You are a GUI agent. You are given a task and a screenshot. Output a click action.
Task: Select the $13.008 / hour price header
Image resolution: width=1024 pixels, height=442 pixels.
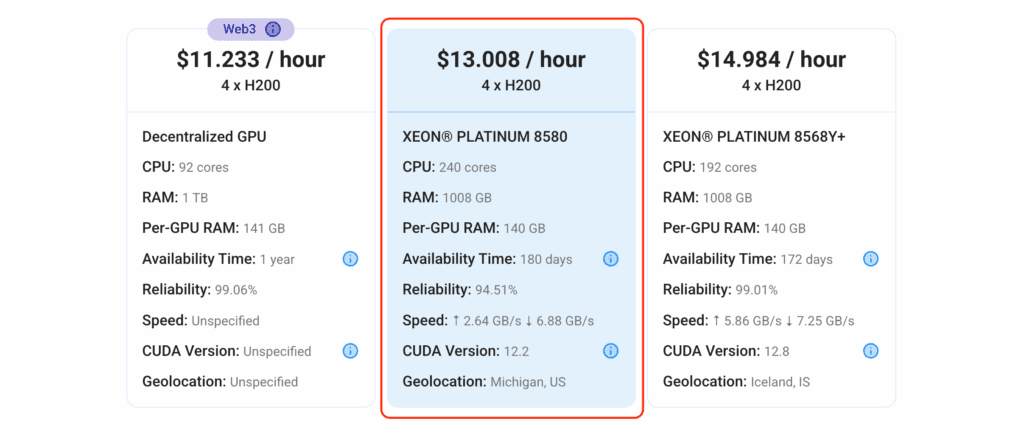(x=511, y=59)
